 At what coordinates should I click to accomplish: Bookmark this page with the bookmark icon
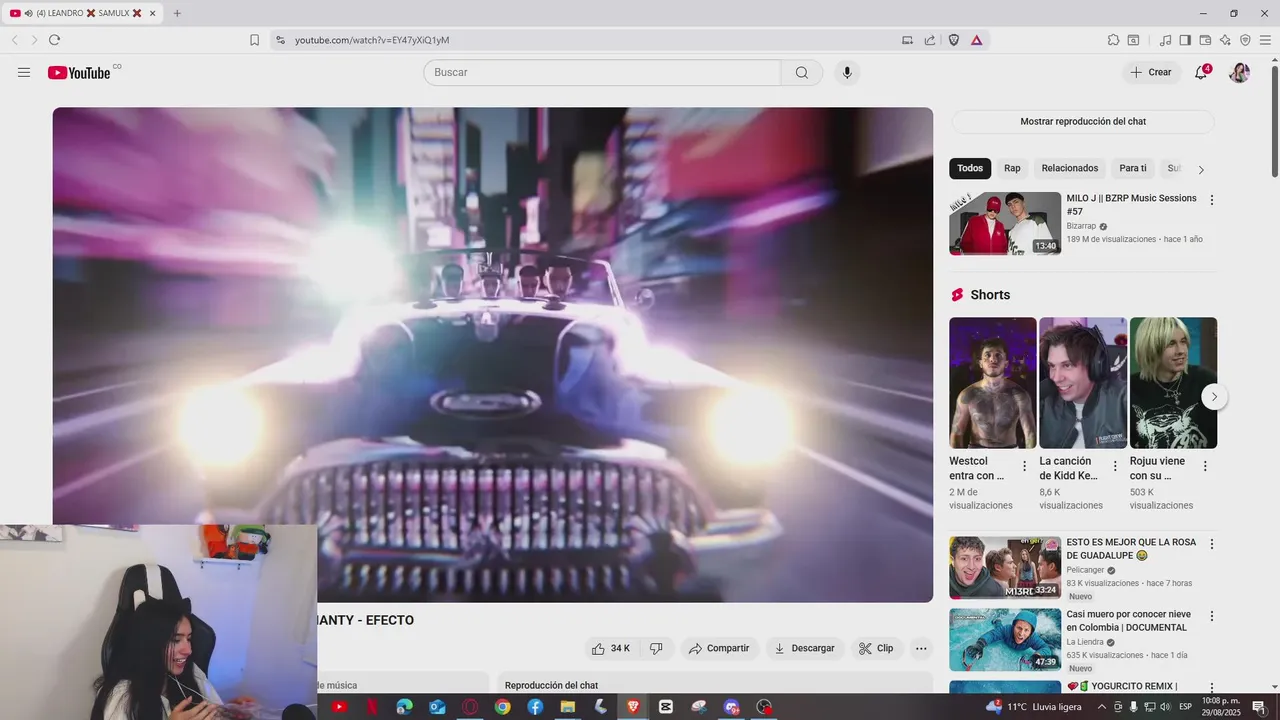coord(254,40)
